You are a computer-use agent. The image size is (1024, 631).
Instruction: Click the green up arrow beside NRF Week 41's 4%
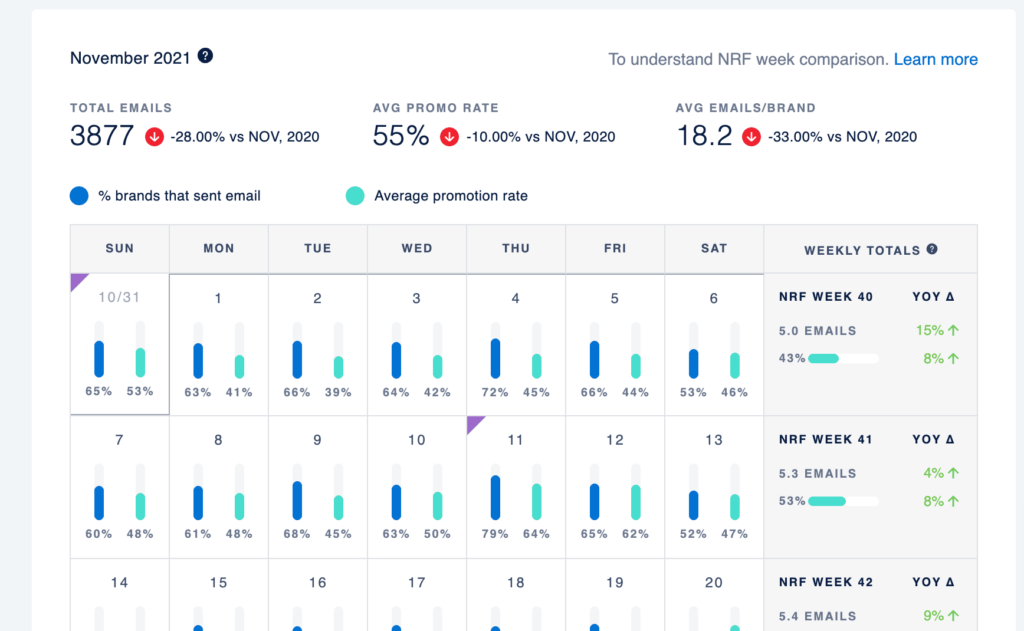click(x=953, y=473)
